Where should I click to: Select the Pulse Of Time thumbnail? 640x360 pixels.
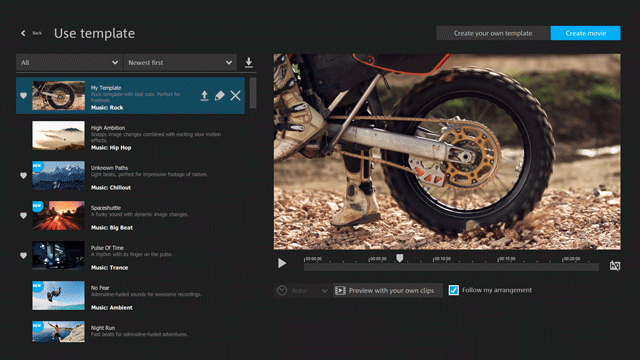point(58,256)
